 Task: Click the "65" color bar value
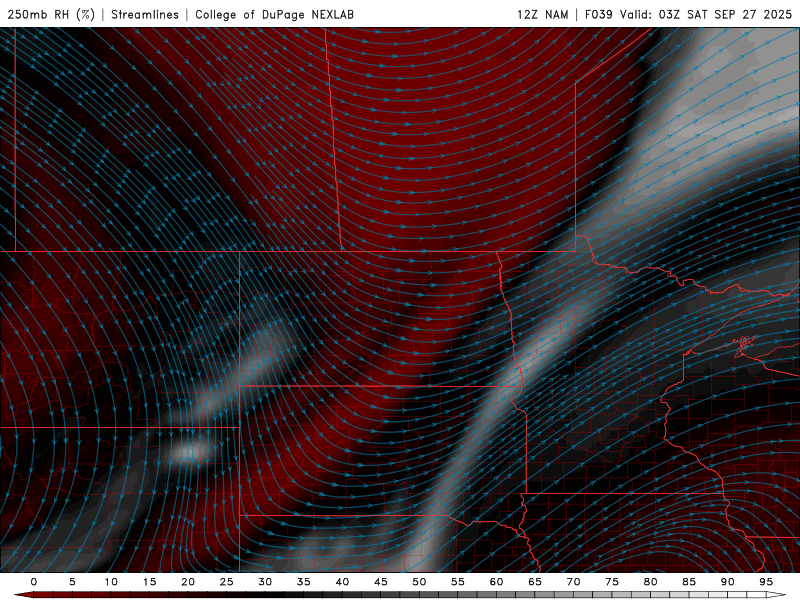click(x=535, y=582)
